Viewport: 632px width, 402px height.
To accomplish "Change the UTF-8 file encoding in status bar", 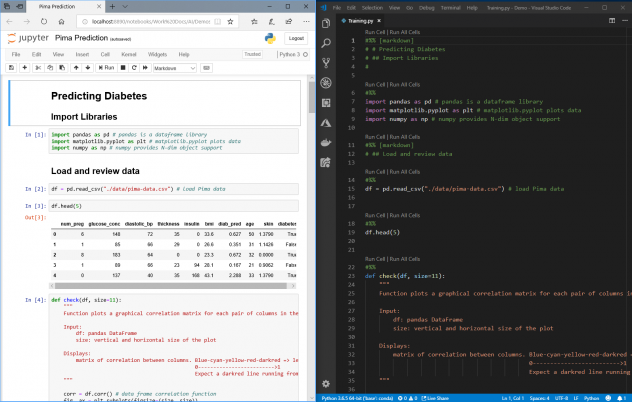I will pyautogui.click(x=561, y=397).
